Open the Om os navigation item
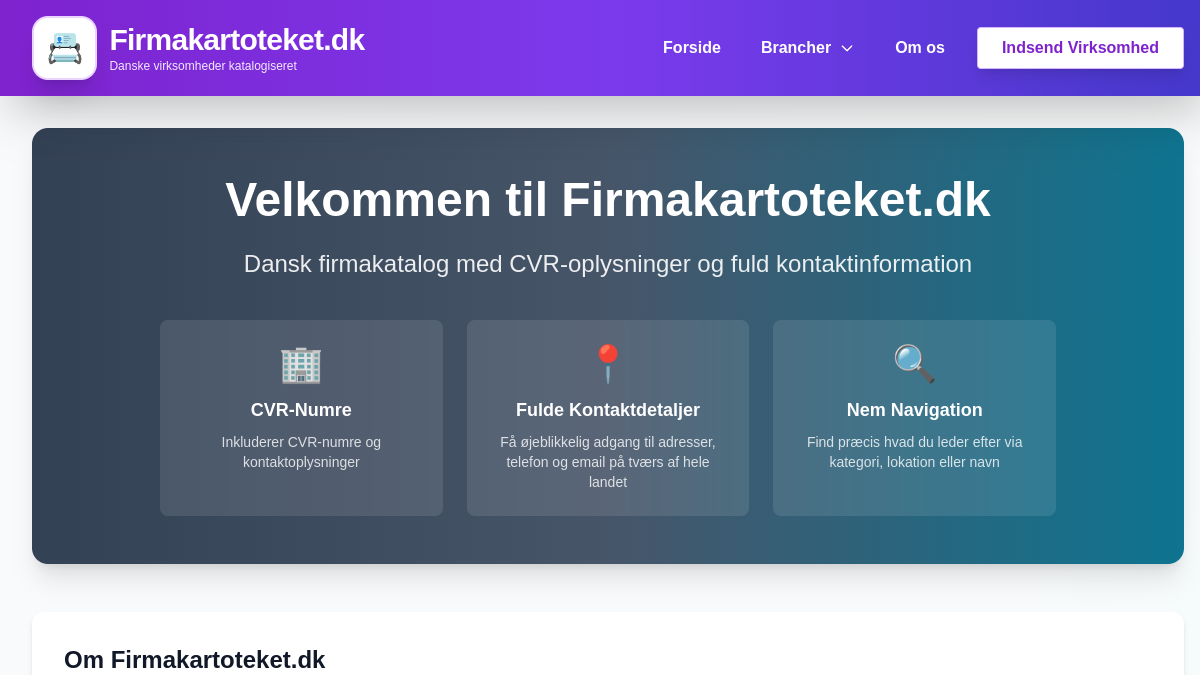Screen dimensions: 1200x675 [919, 47]
